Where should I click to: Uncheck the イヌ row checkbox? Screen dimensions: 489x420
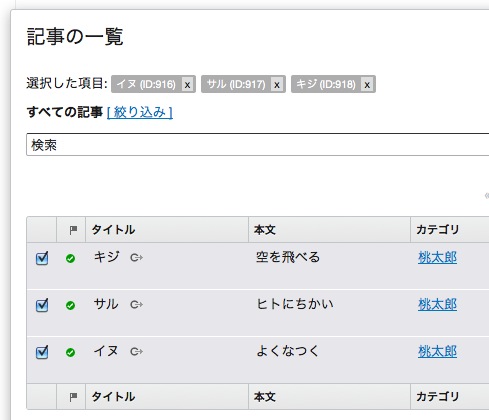point(42,352)
